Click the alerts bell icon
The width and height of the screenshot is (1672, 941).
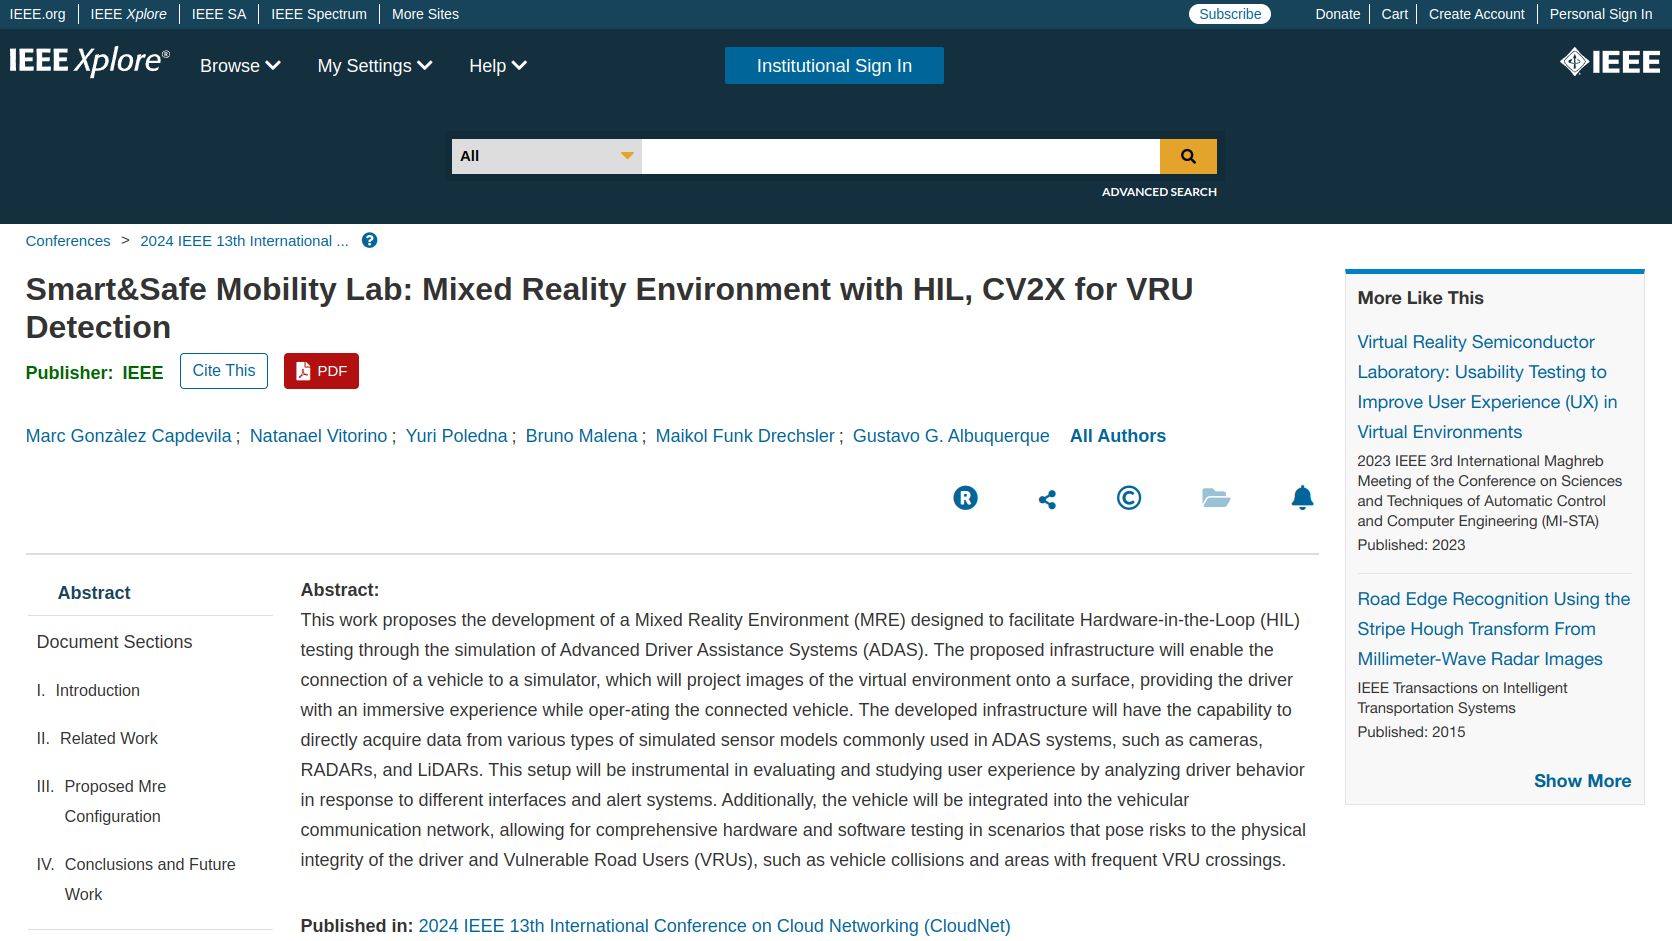pyautogui.click(x=1302, y=498)
